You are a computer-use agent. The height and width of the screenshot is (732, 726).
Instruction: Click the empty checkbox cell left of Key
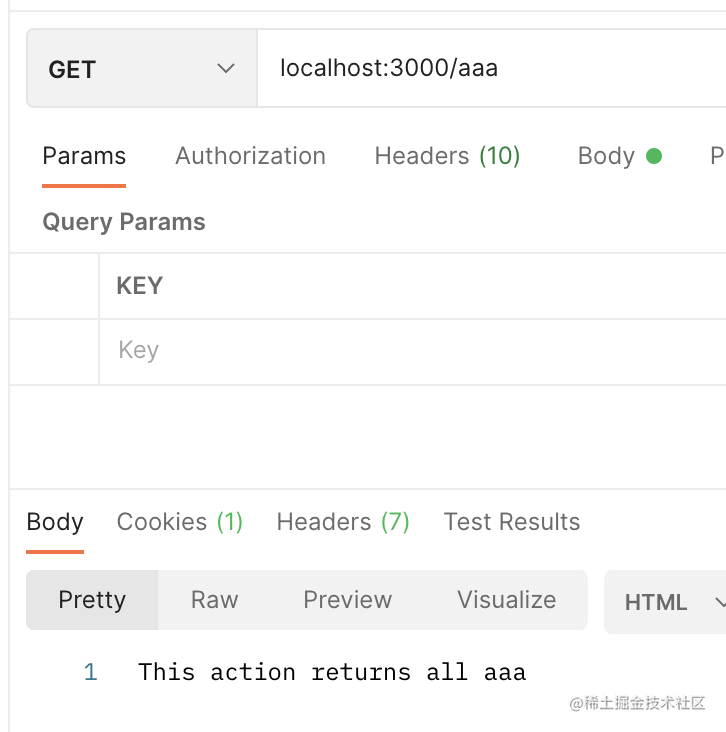[x=54, y=351]
